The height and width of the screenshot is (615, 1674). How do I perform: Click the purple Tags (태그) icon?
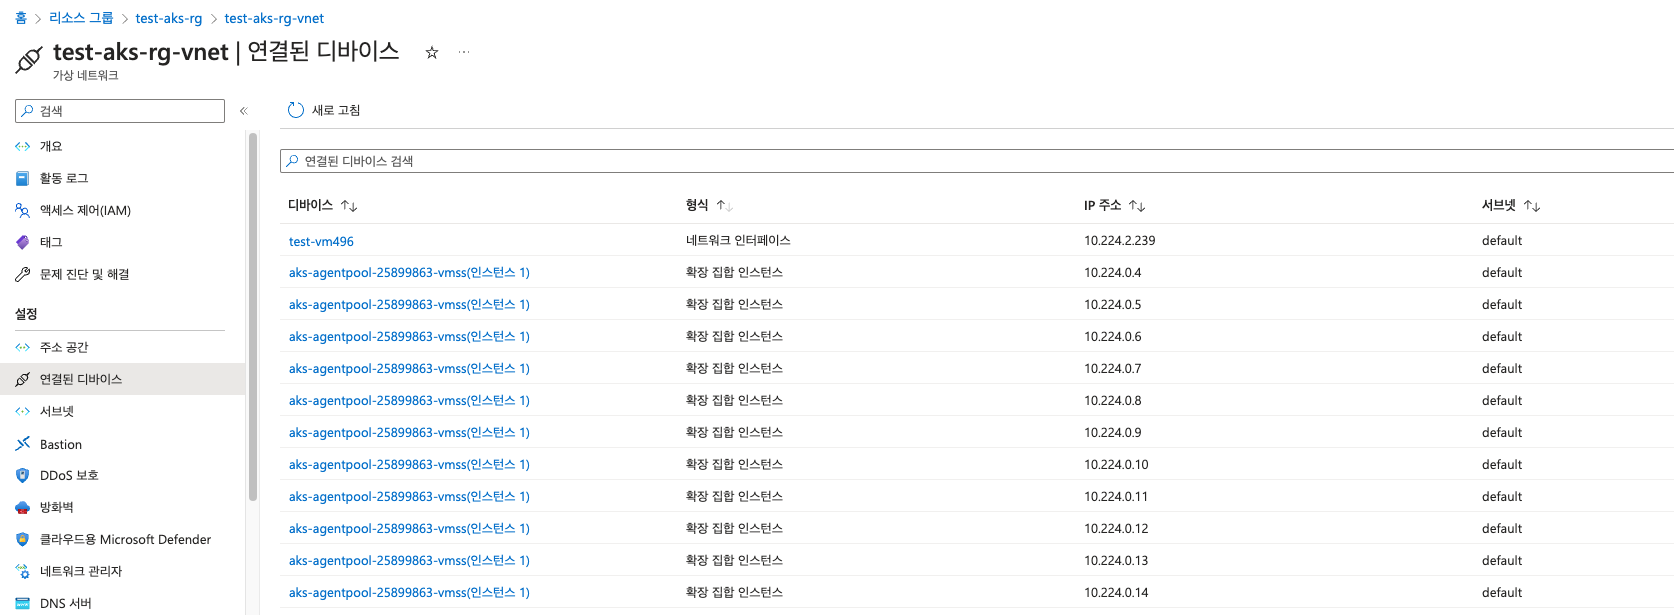[23, 242]
